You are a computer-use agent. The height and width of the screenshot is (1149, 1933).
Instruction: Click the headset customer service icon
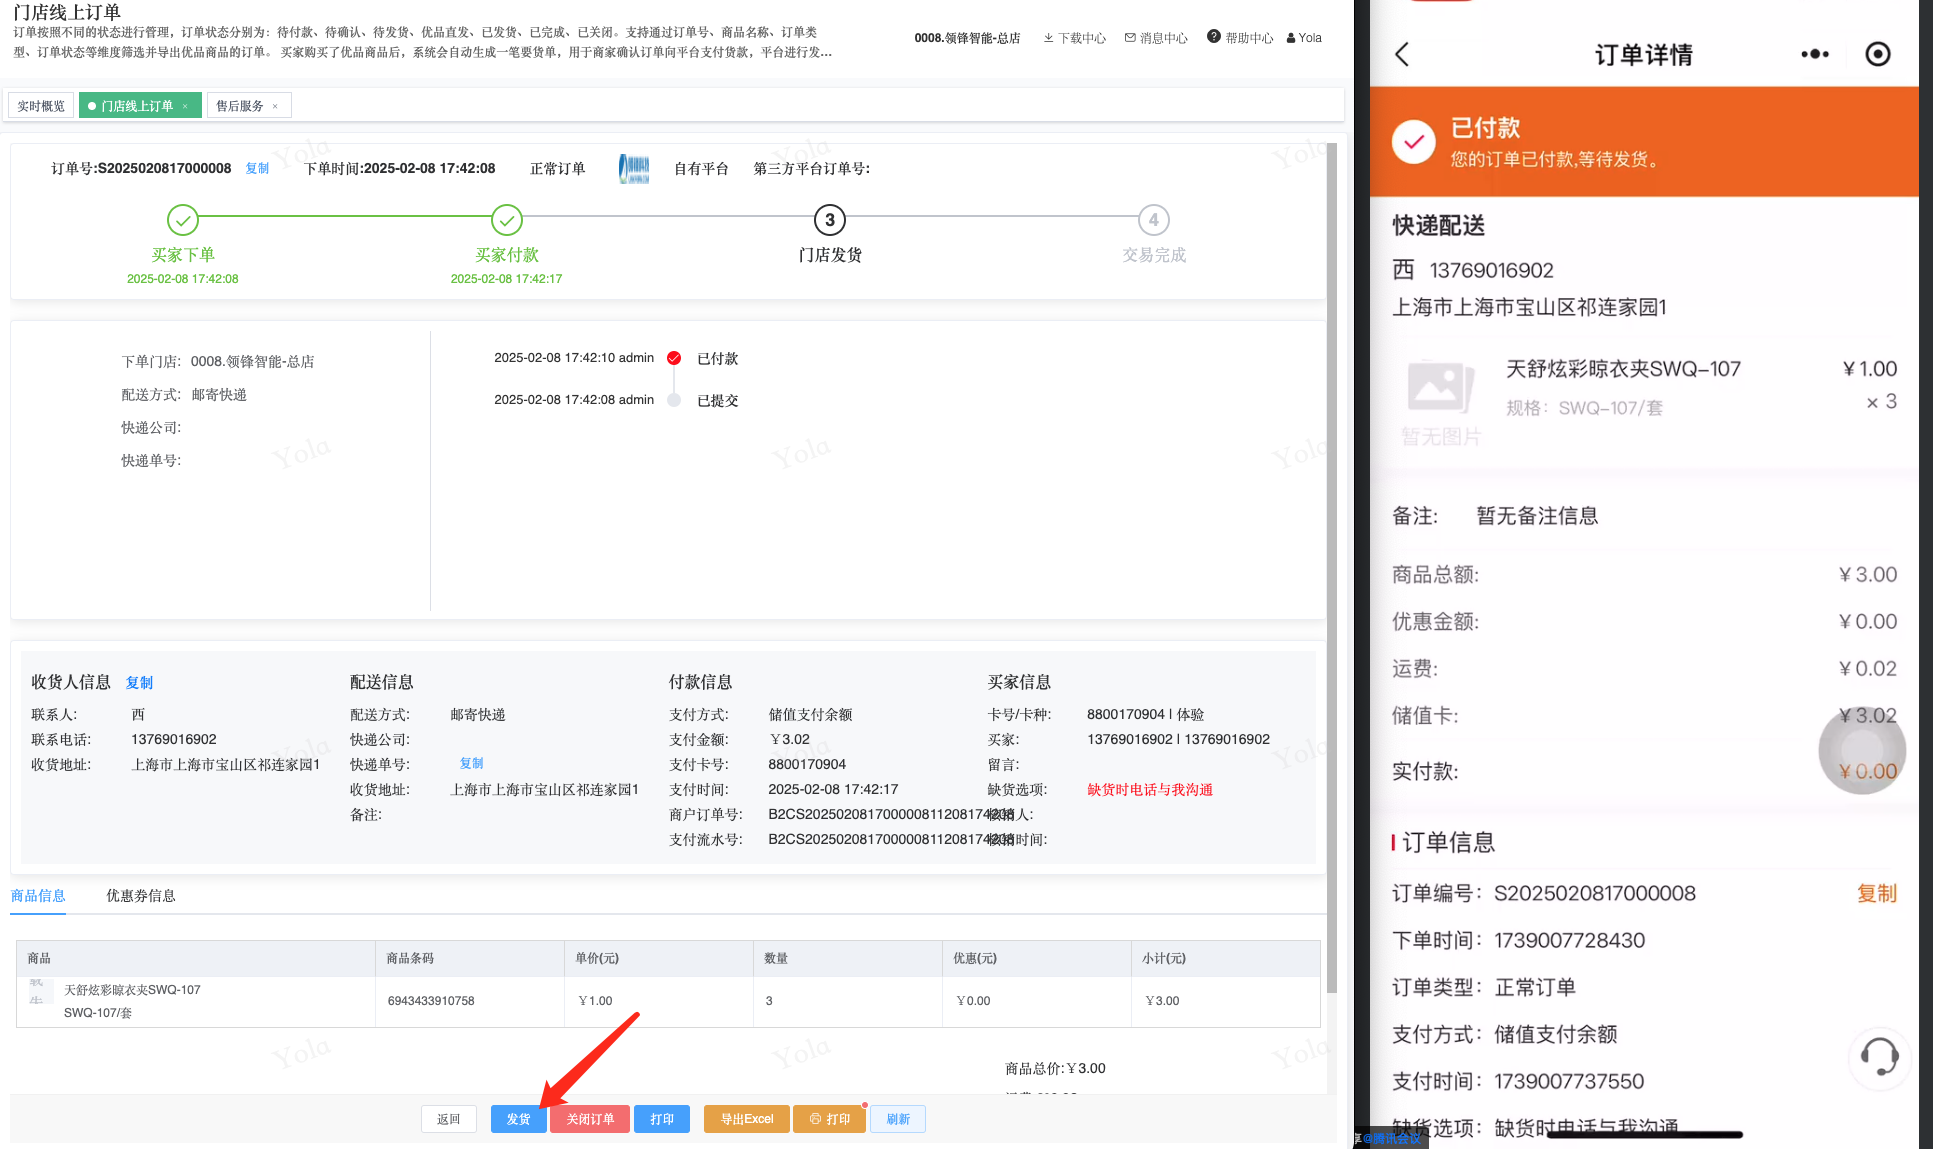coord(1879,1056)
